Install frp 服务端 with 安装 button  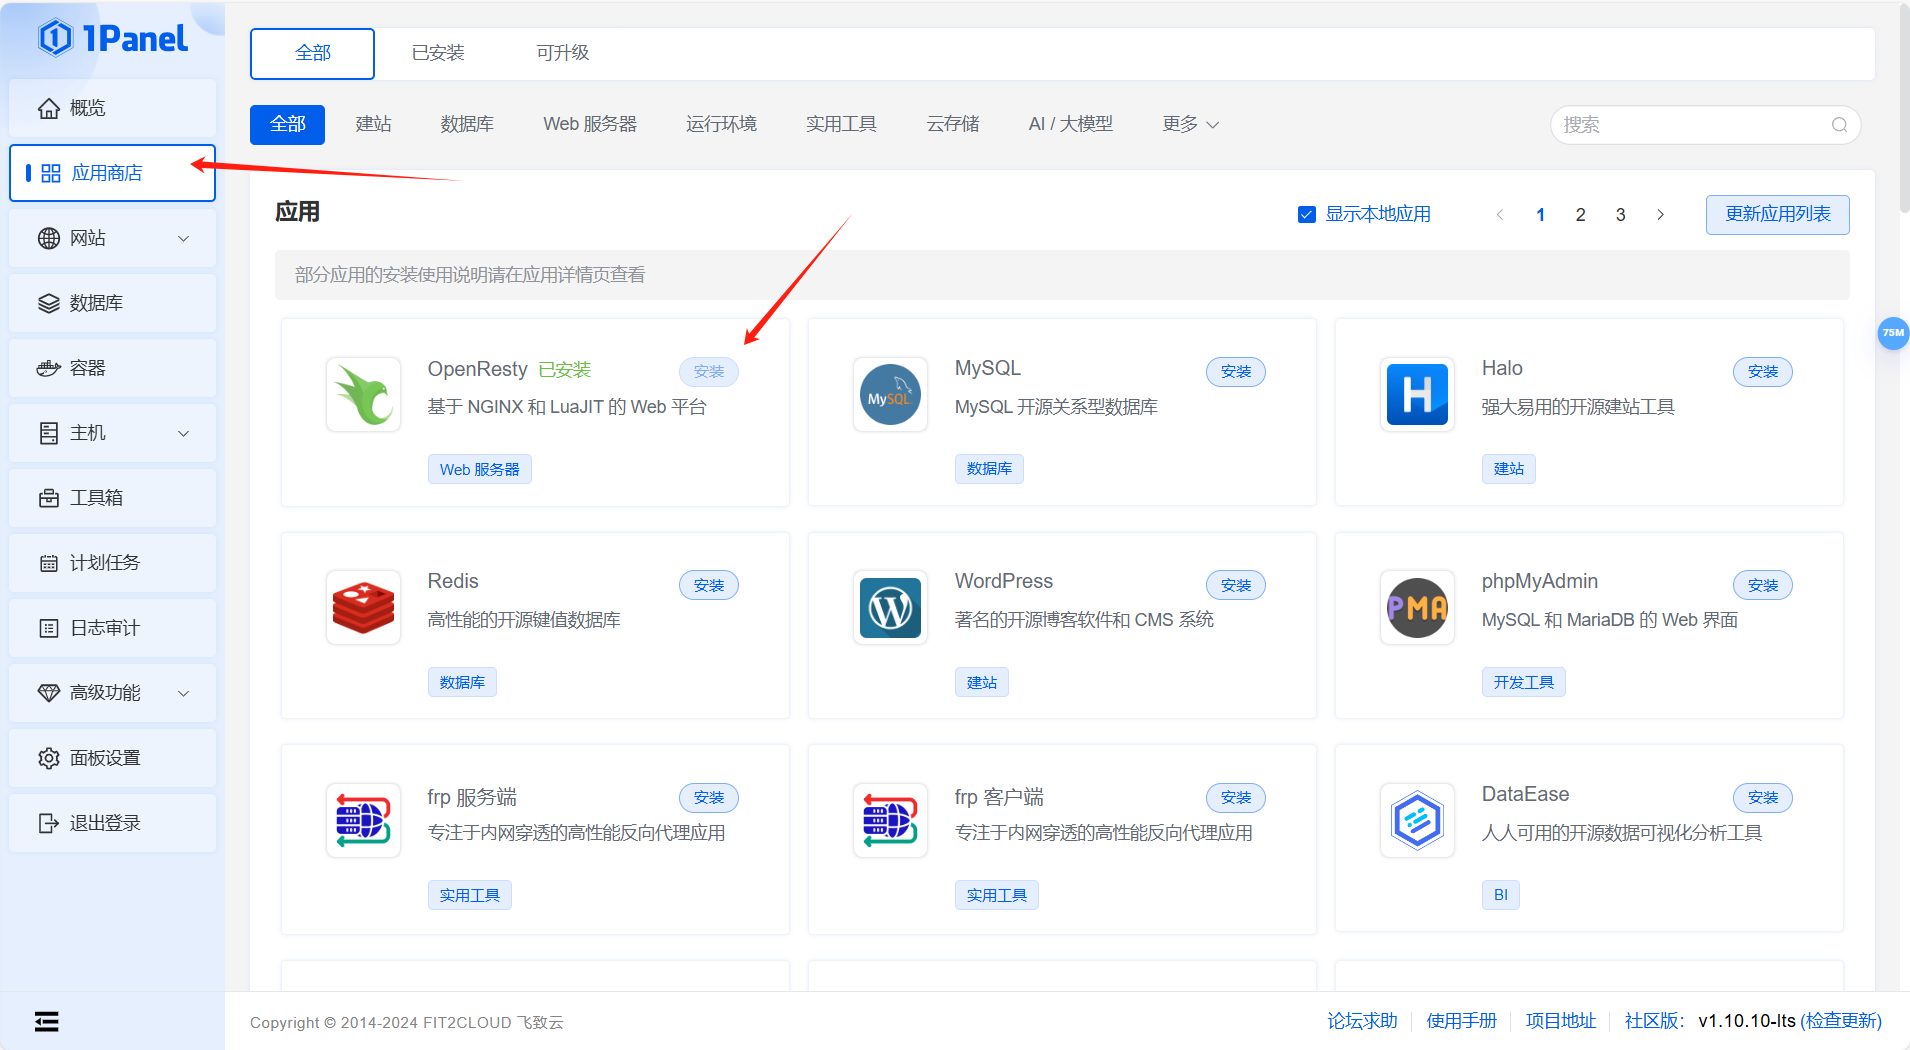pos(709,797)
